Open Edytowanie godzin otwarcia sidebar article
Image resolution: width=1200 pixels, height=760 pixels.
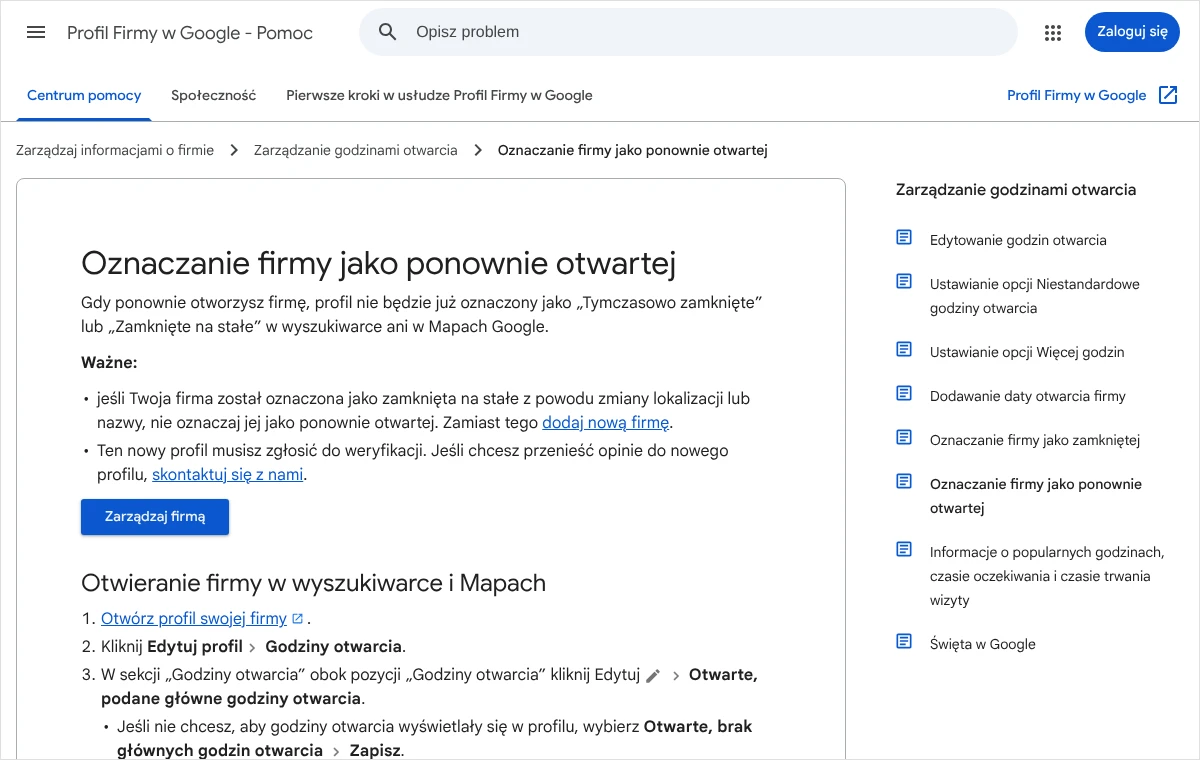1018,240
